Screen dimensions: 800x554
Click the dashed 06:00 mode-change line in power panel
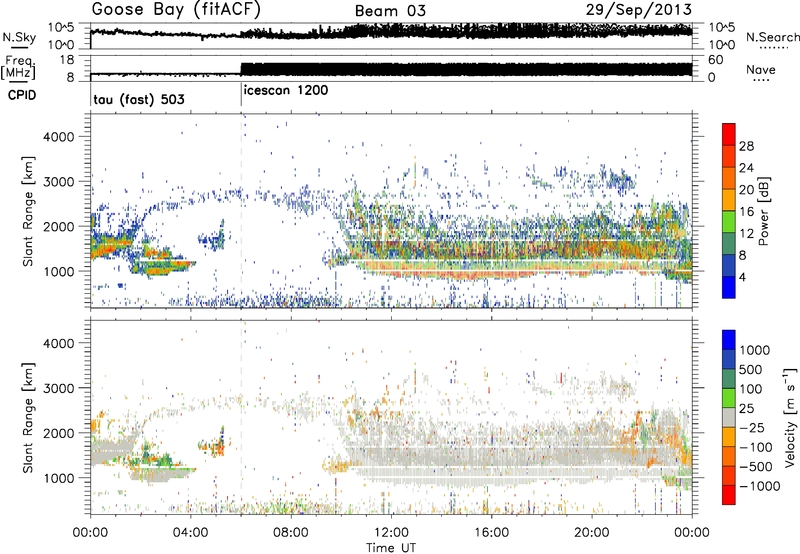point(241,210)
